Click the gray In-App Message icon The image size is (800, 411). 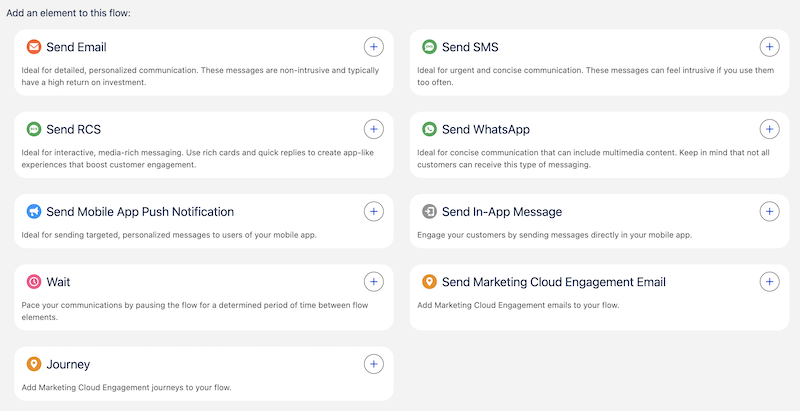coord(430,212)
